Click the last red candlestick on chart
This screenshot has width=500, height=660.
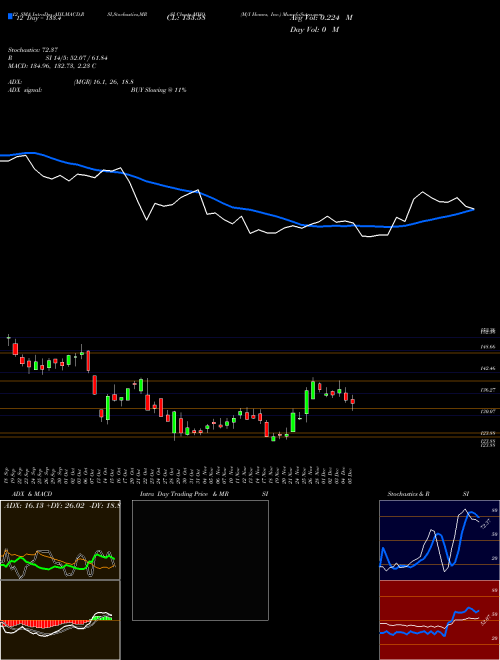353,402
